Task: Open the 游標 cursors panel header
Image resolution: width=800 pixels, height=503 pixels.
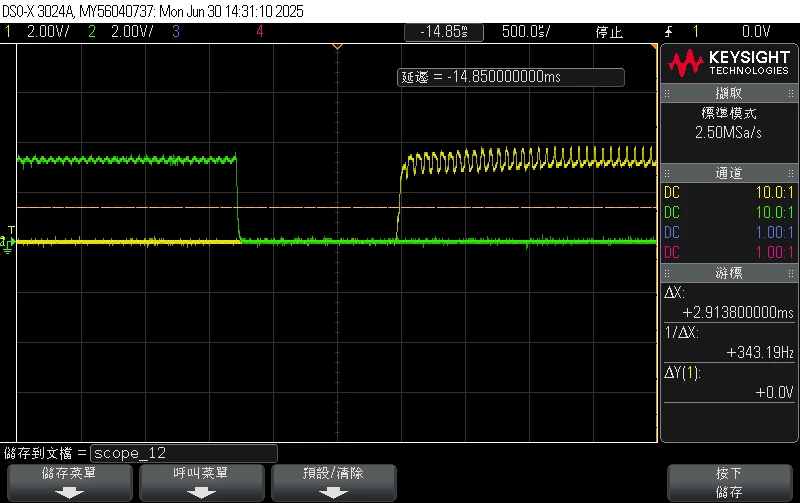Action: (729, 273)
